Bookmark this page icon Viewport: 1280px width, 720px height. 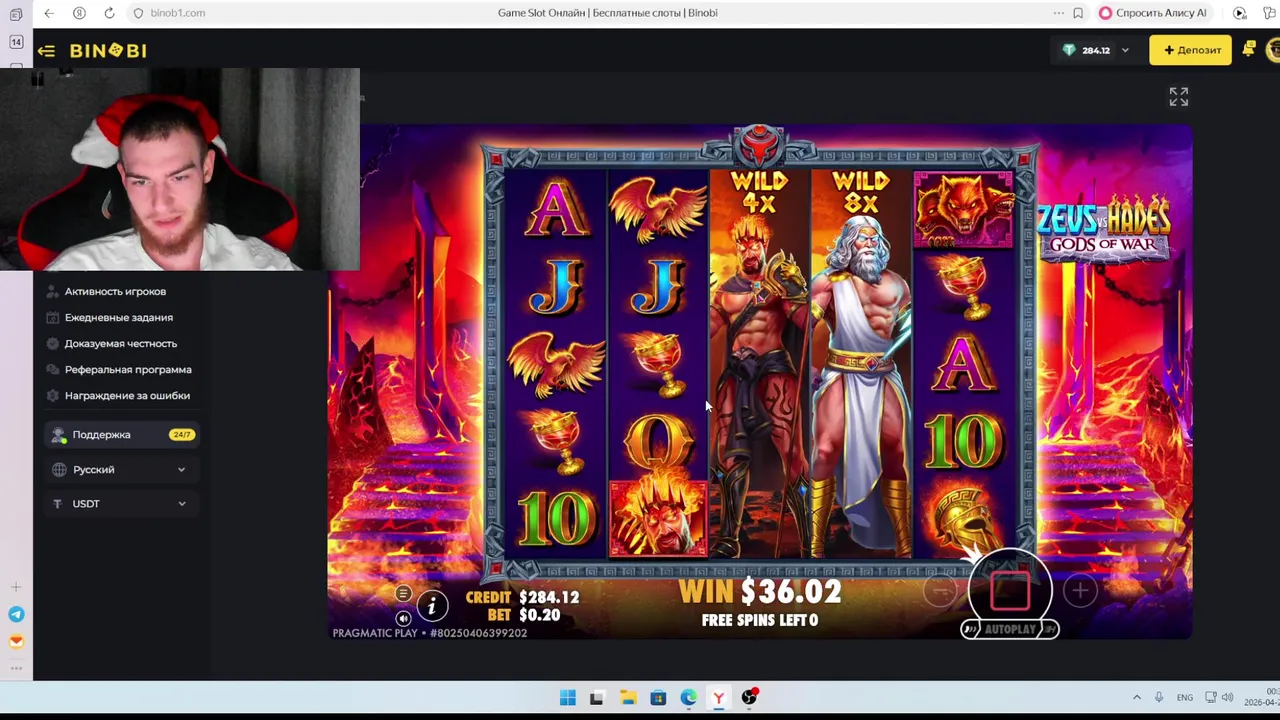pos(1078,13)
